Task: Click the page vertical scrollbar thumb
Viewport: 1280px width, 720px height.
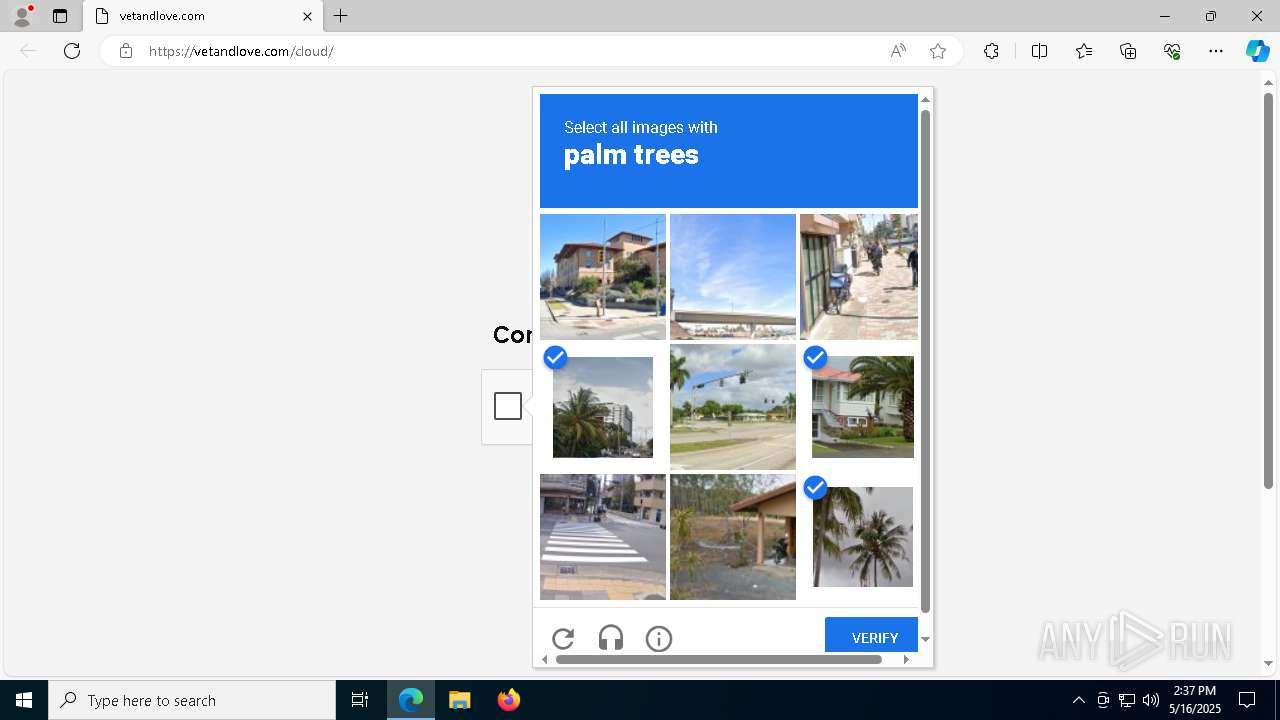Action: point(1268,290)
